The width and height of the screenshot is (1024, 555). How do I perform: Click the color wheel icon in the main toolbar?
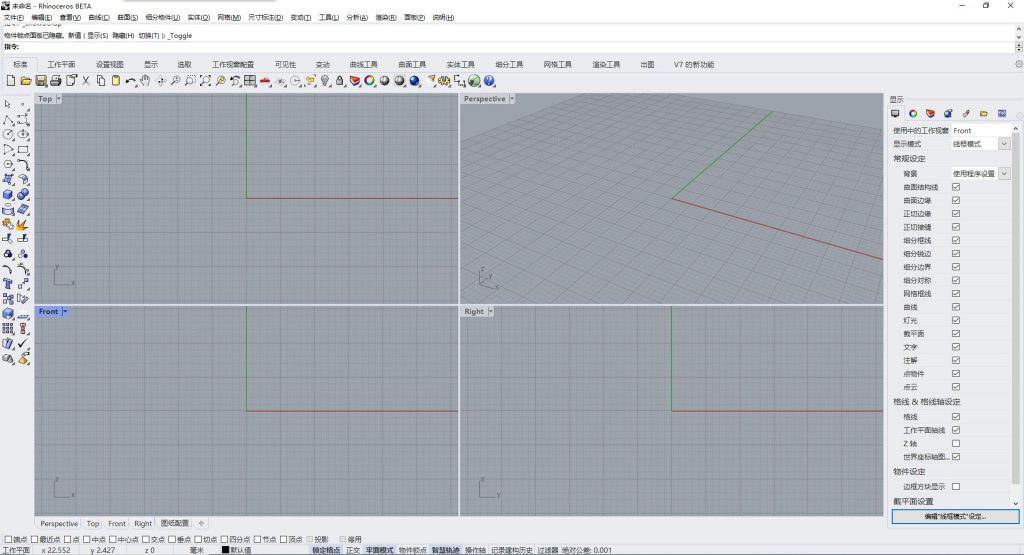[x=370, y=81]
